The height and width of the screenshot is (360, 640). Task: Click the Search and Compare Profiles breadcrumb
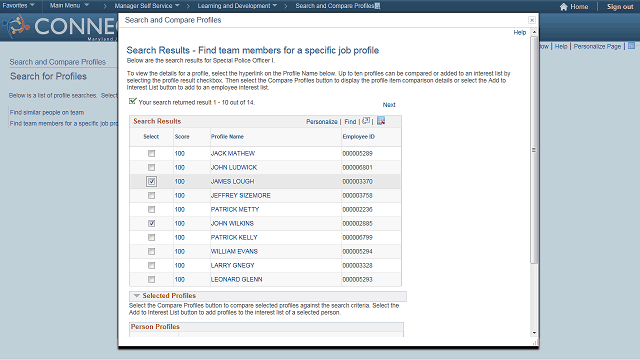pos(335,6)
